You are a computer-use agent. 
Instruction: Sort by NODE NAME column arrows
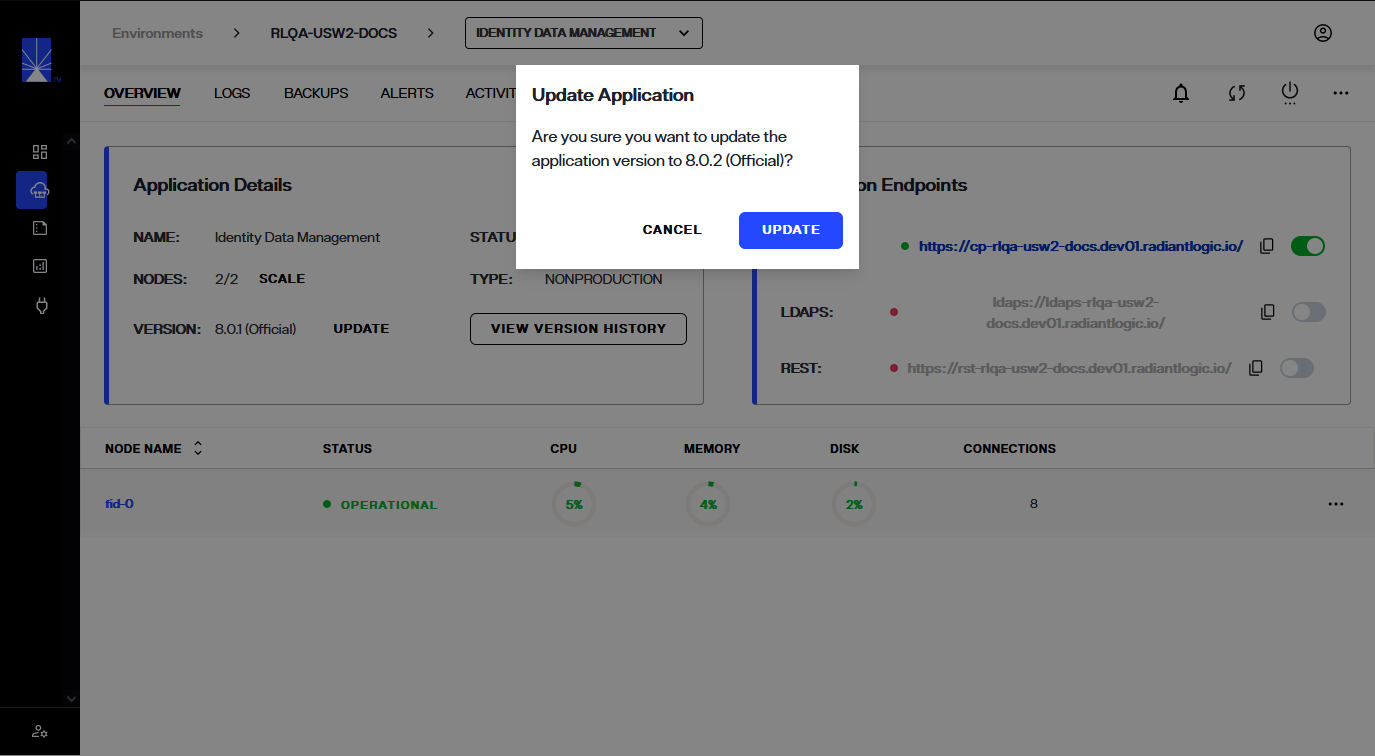198,448
